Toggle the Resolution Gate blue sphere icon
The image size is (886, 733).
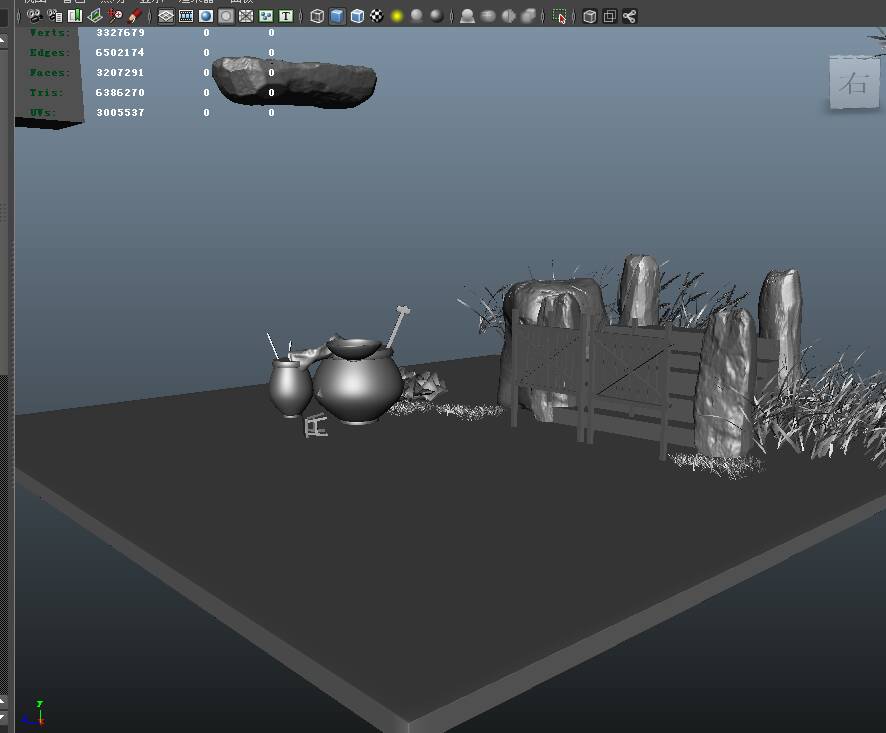[206, 16]
